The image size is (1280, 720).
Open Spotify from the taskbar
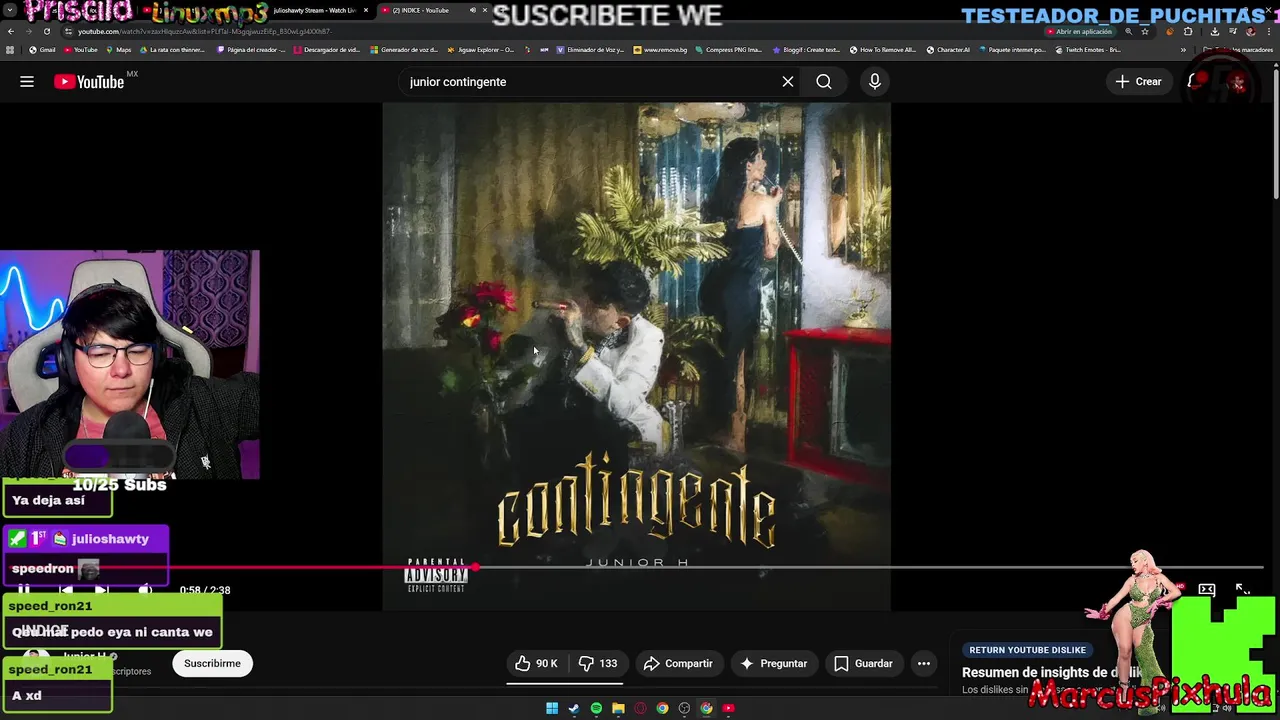click(596, 708)
